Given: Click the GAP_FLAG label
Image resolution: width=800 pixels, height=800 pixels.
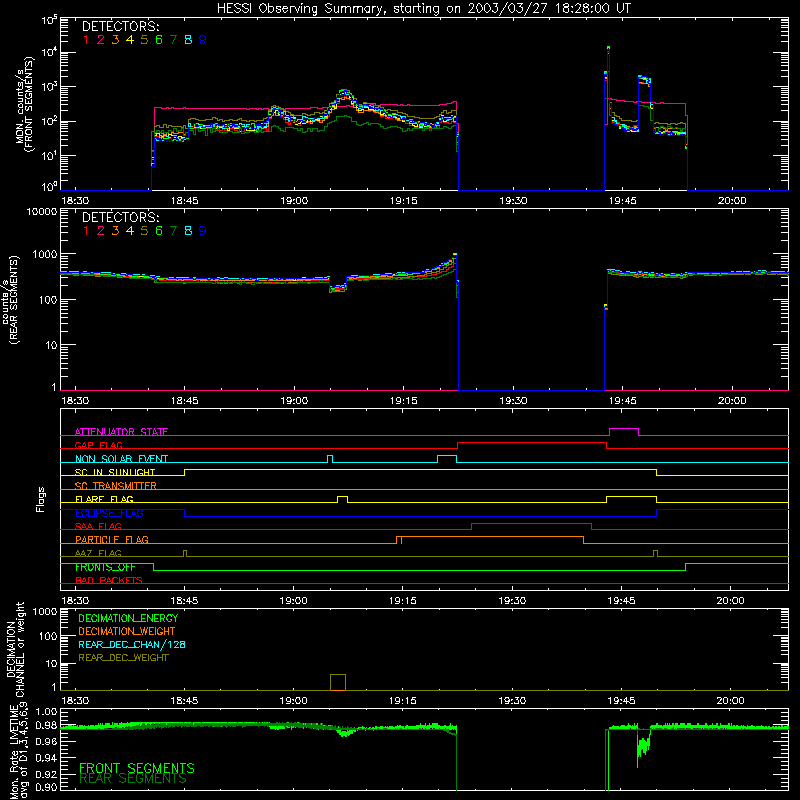Looking at the screenshot, I should (x=98, y=445).
